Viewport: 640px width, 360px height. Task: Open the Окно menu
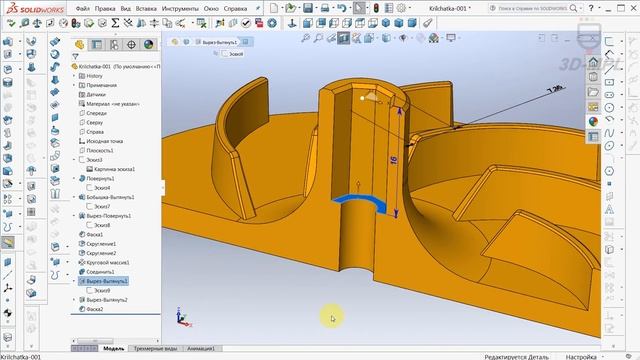click(211, 8)
